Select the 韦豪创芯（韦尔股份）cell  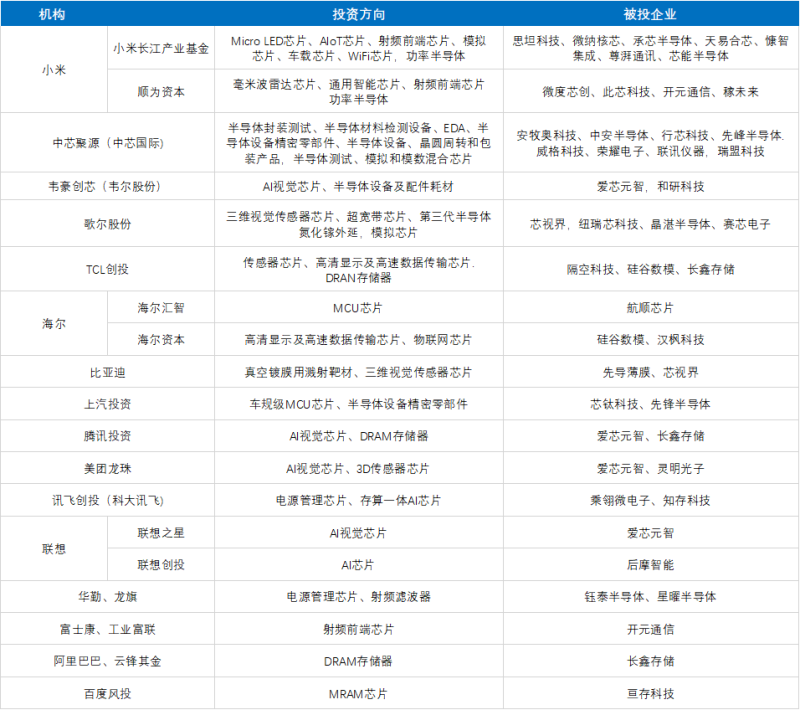(108, 186)
